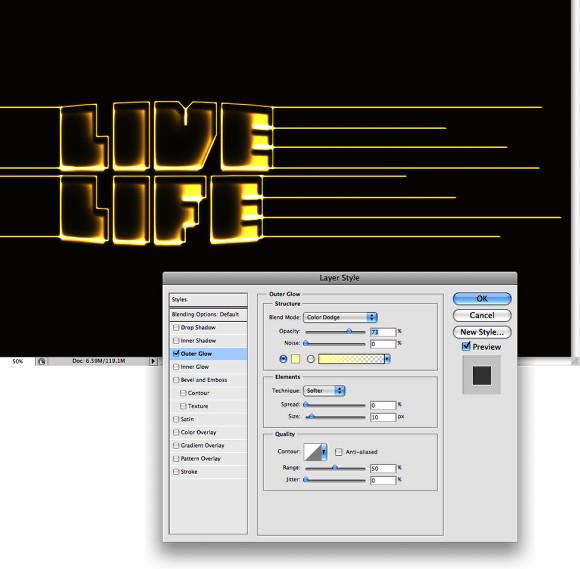Click the Size slider handle
The width and height of the screenshot is (580, 569).
tap(311, 417)
